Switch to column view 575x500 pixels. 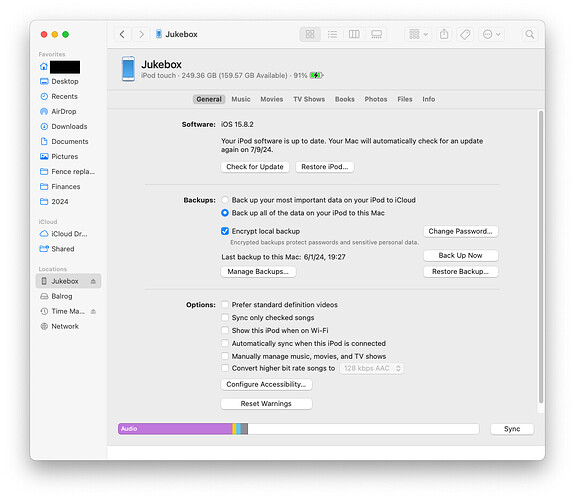click(x=354, y=34)
